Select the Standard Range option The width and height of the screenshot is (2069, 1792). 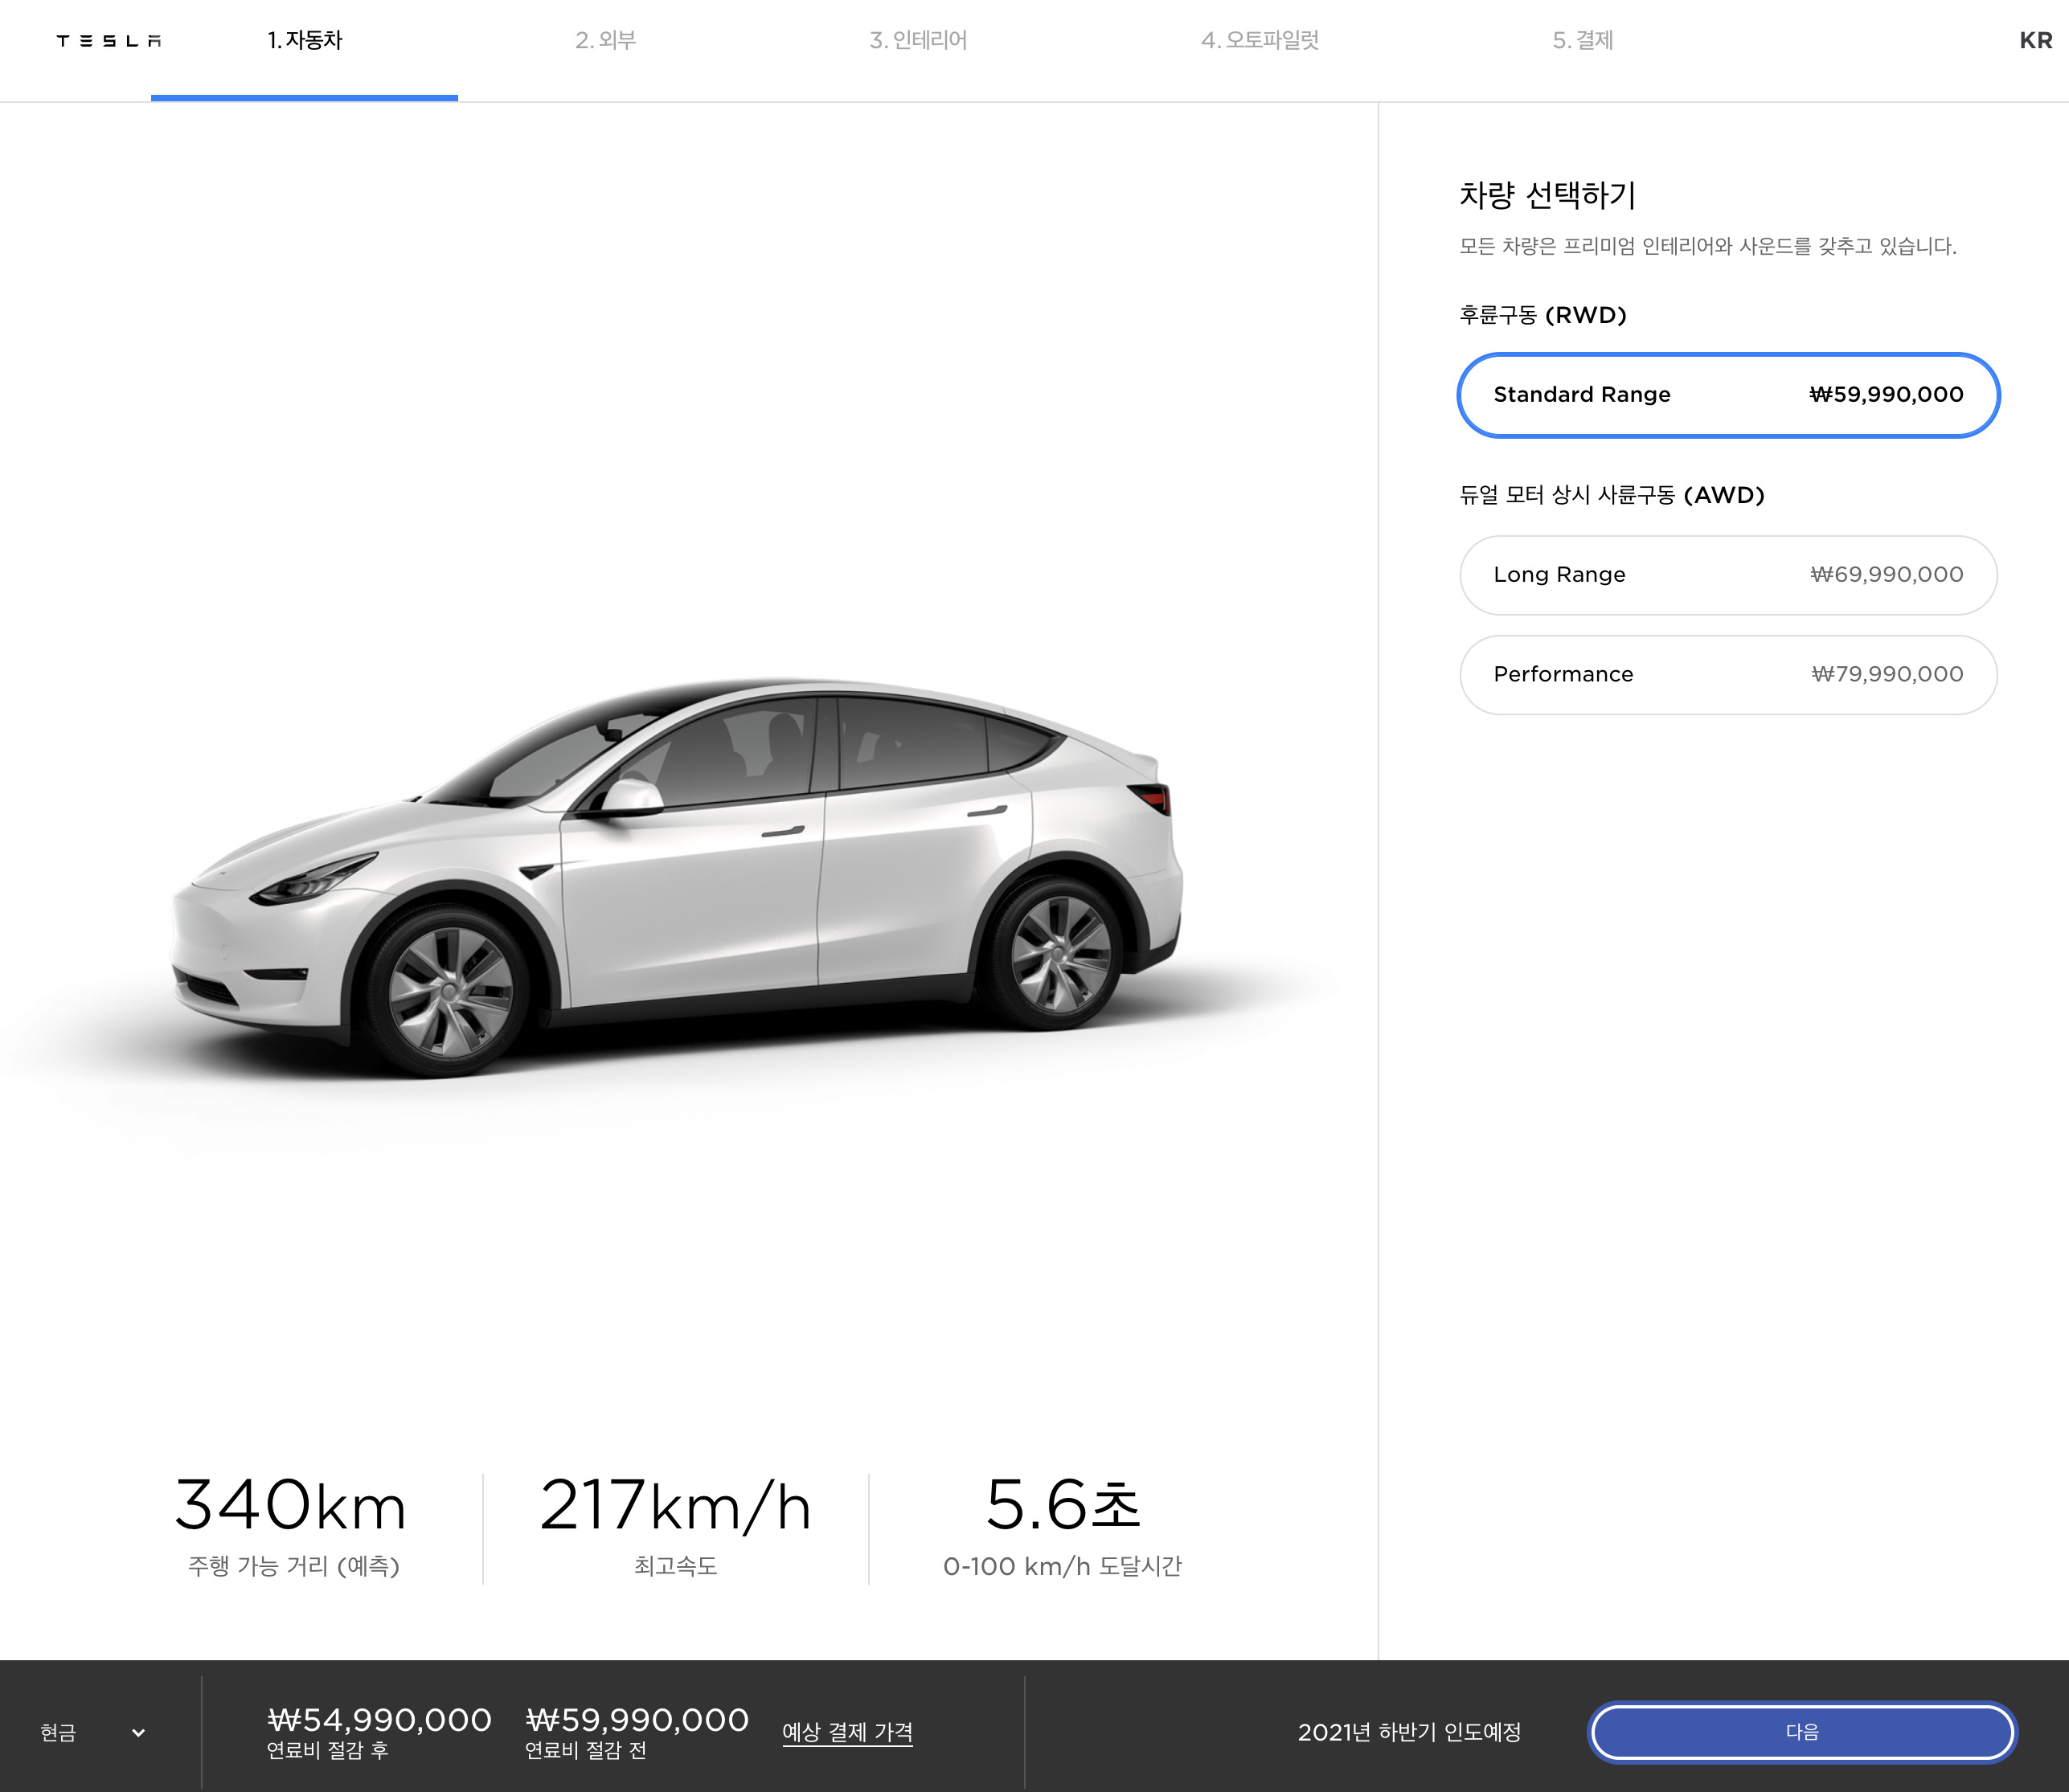click(1728, 395)
